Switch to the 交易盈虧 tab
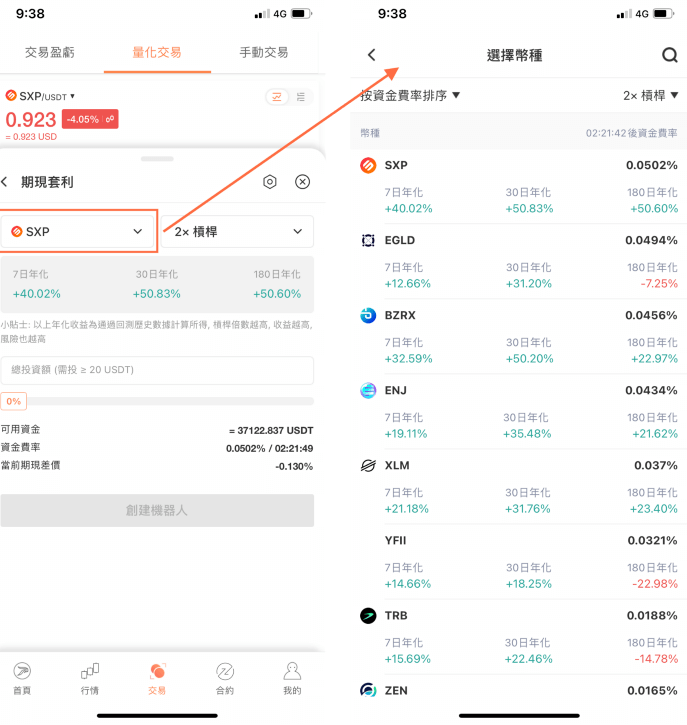 click(49, 52)
